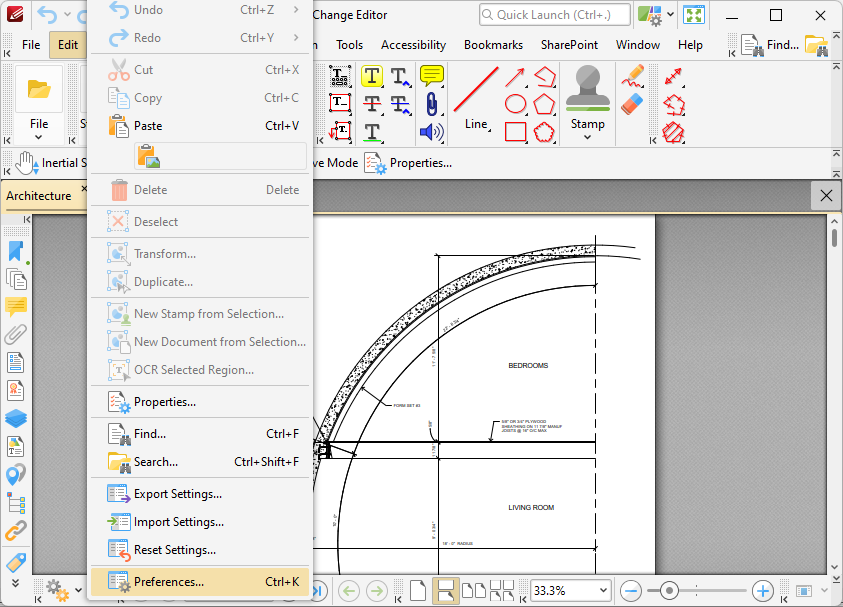Viewport: 843px width, 607px height.
Task: Select the Sound annotation tool
Action: [x=432, y=132]
